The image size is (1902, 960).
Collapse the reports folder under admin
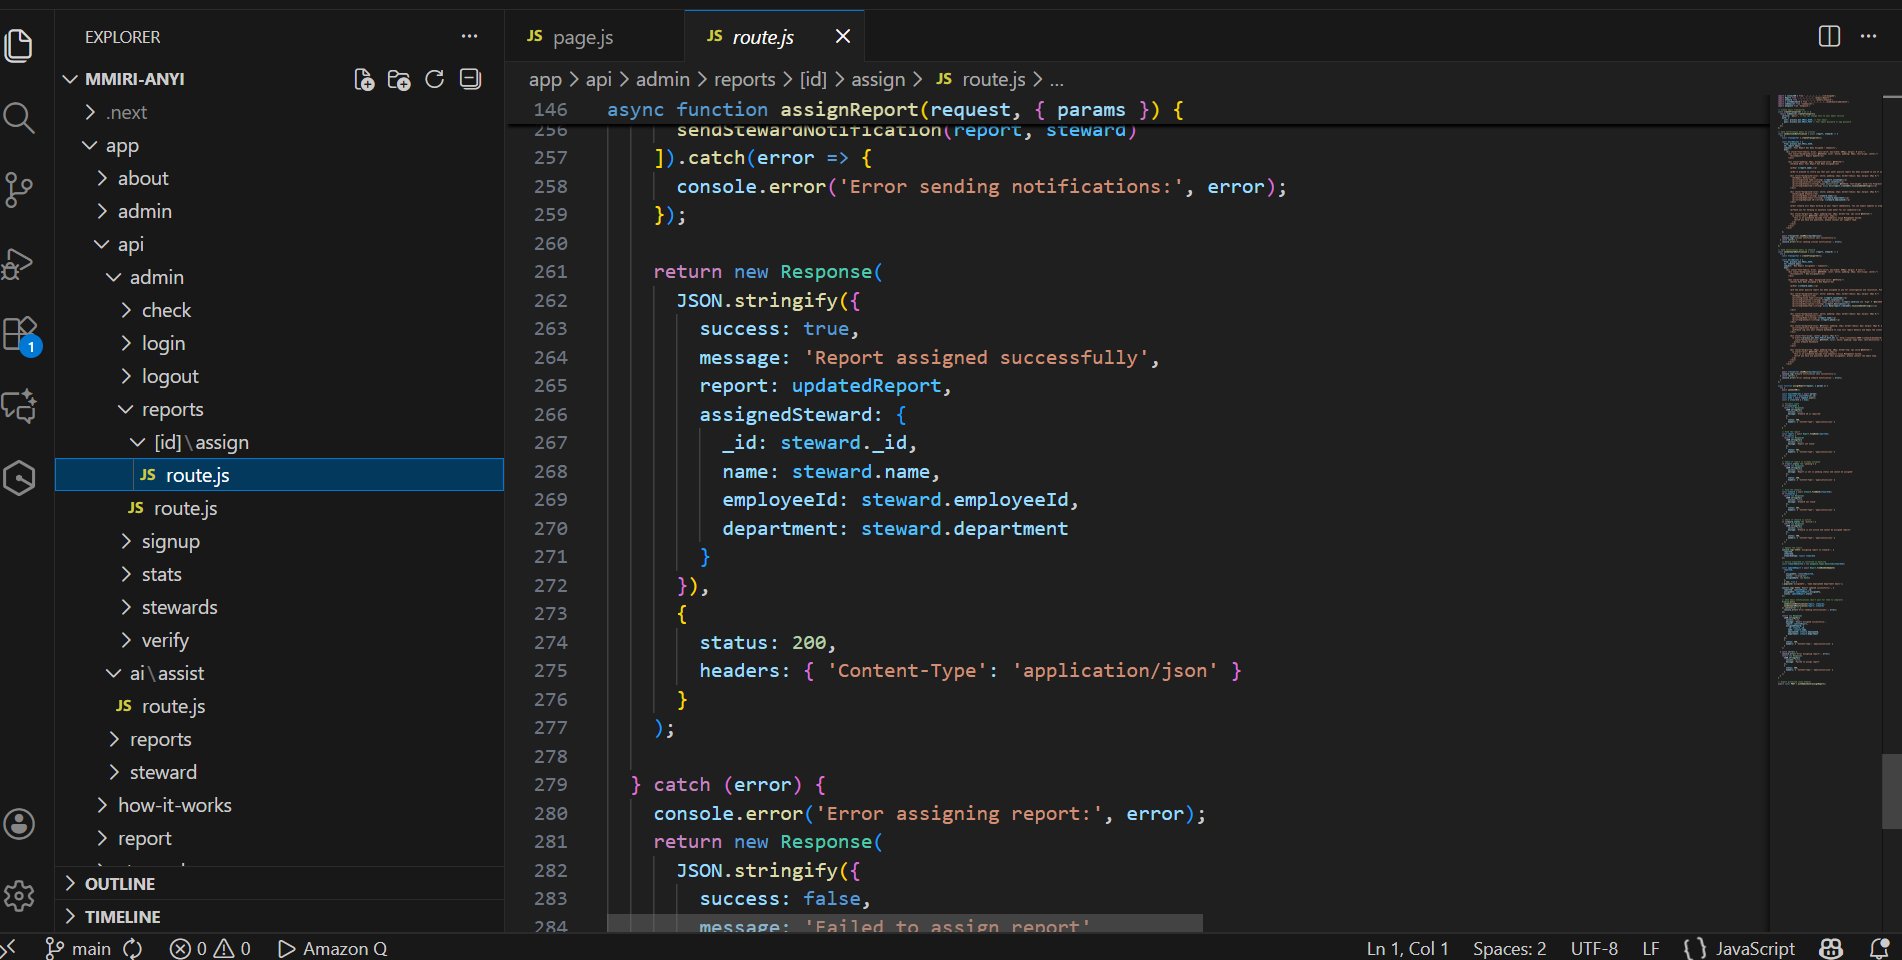(172, 409)
